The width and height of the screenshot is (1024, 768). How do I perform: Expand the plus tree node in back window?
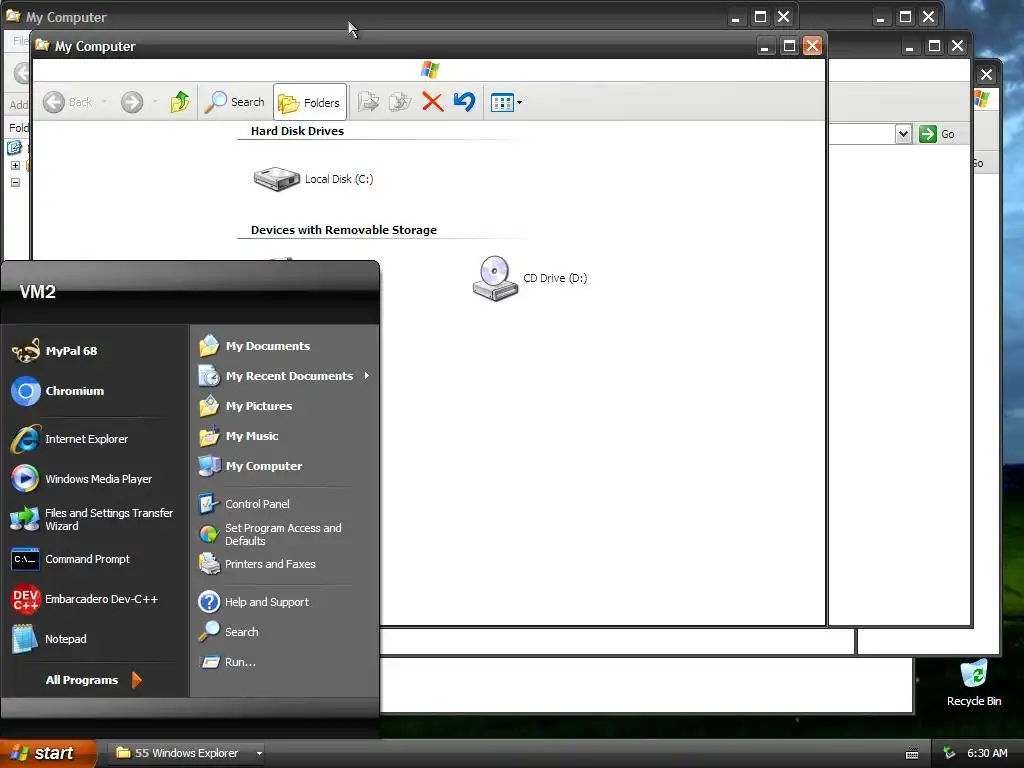click(15, 165)
